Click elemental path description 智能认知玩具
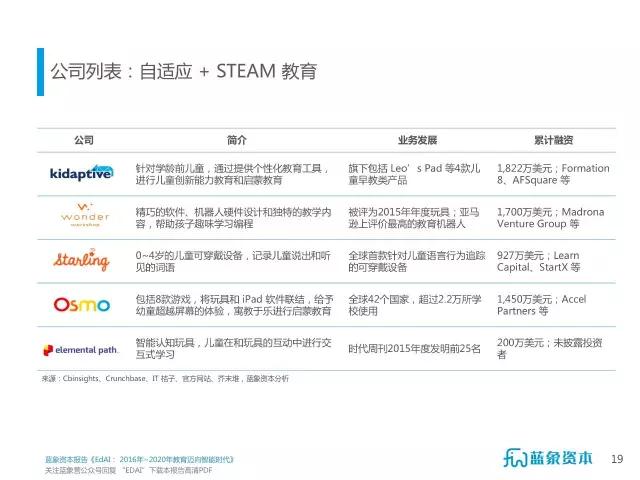This screenshot has height=480, width=640. pos(233,349)
